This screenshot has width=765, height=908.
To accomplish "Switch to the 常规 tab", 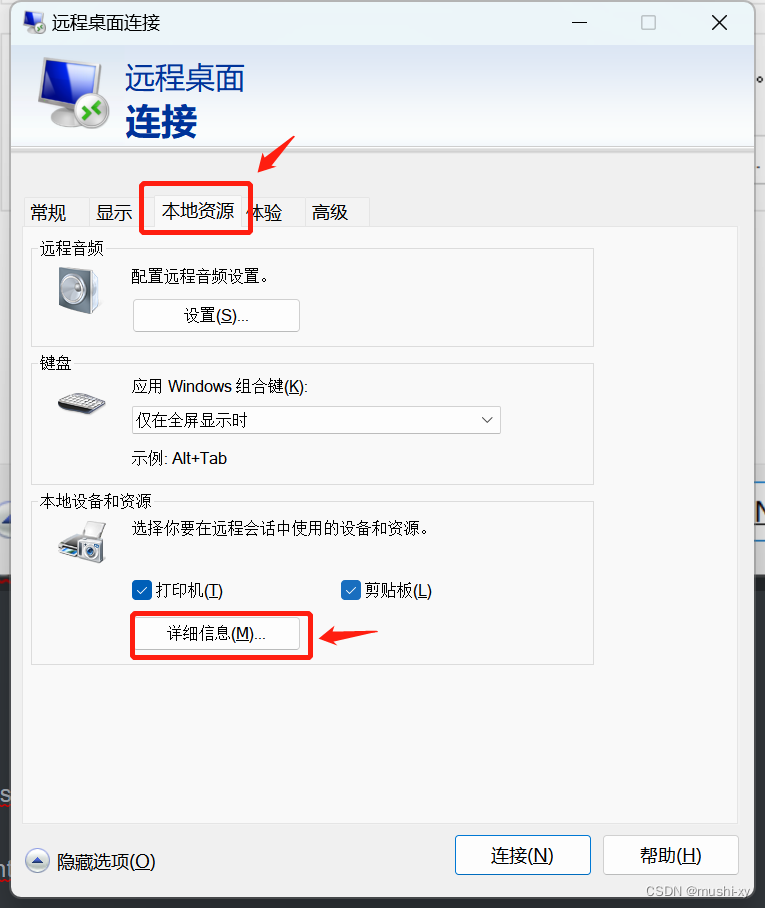I will (x=49, y=213).
